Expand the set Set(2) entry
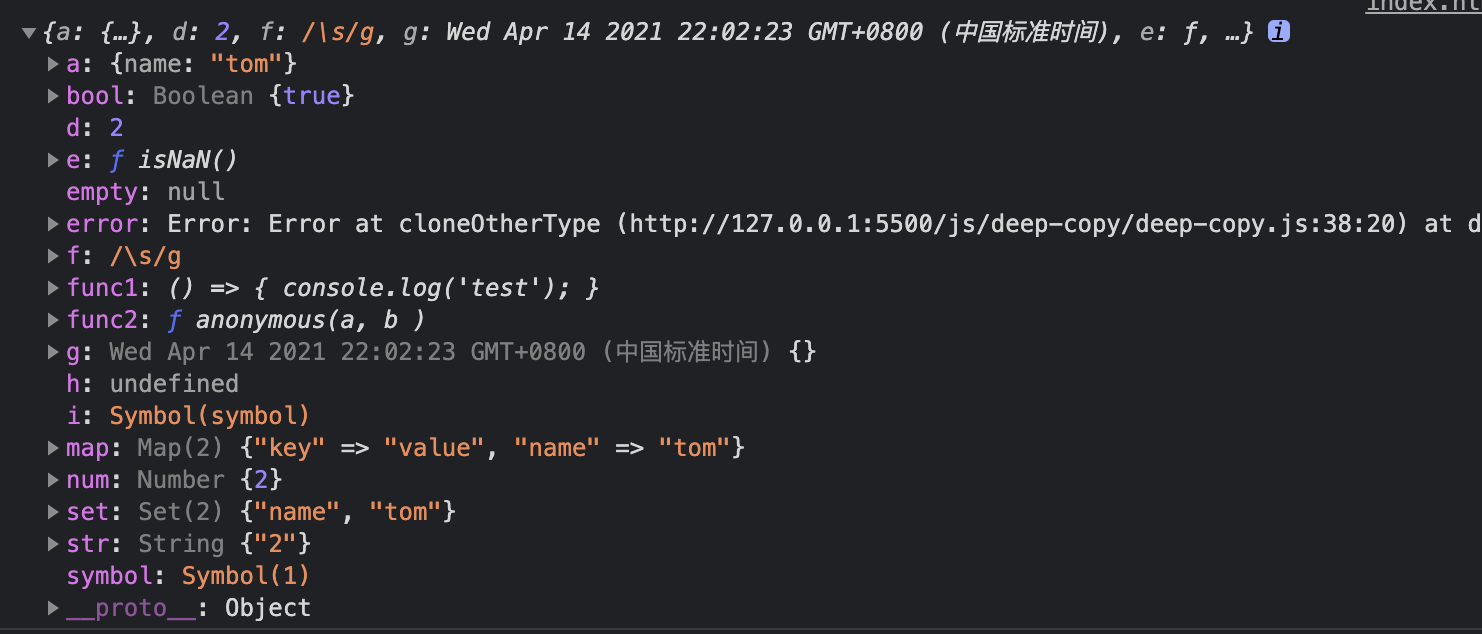Image resolution: width=1482 pixels, height=634 pixels. click(53, 513)
